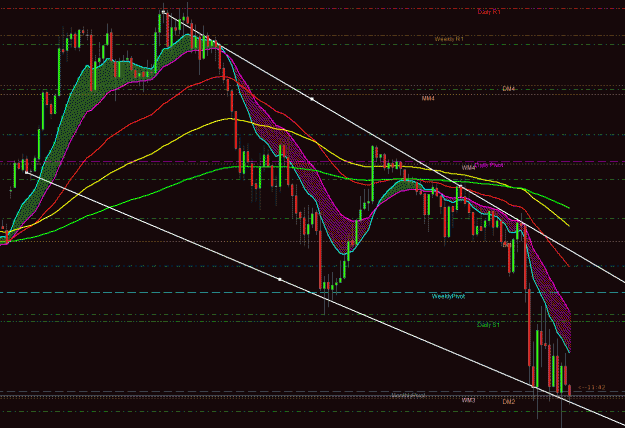This screenshot has height=428, width=625.
Task: Select lower trendline's starting anchor point at left
Action: click(26, 172)
